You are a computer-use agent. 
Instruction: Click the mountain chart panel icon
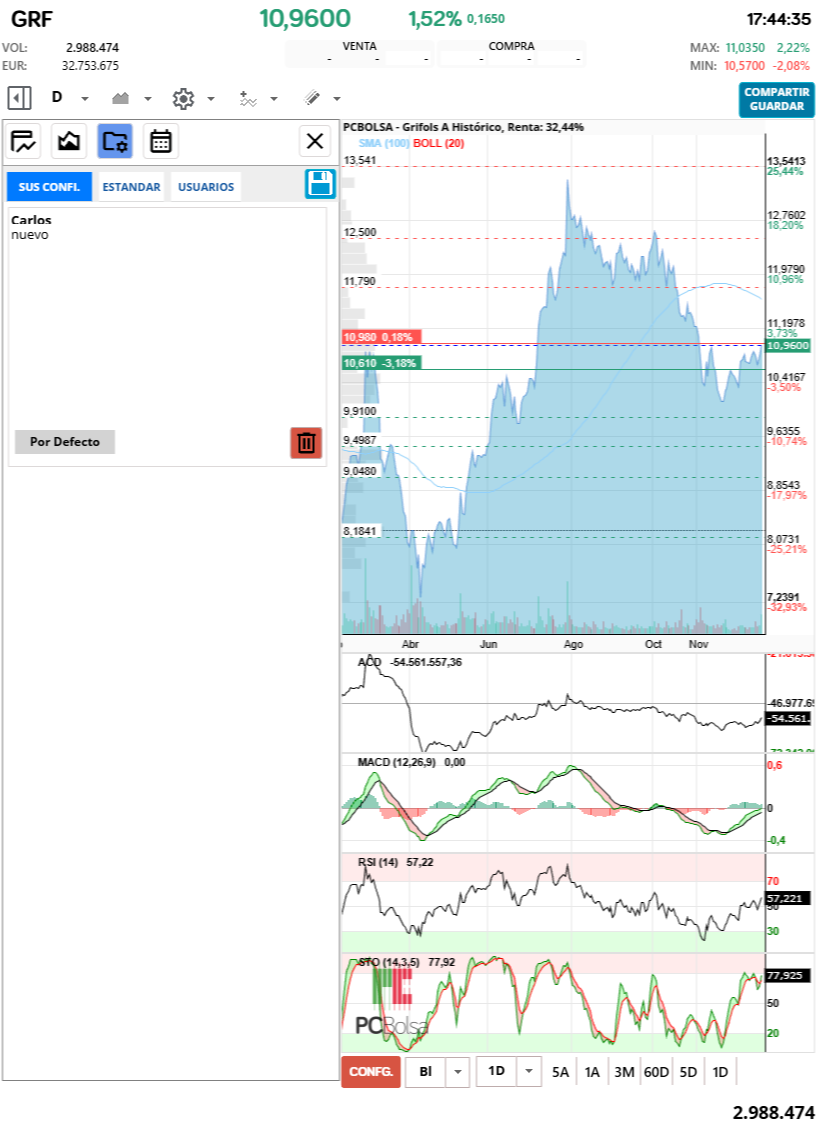coord(69,141)
